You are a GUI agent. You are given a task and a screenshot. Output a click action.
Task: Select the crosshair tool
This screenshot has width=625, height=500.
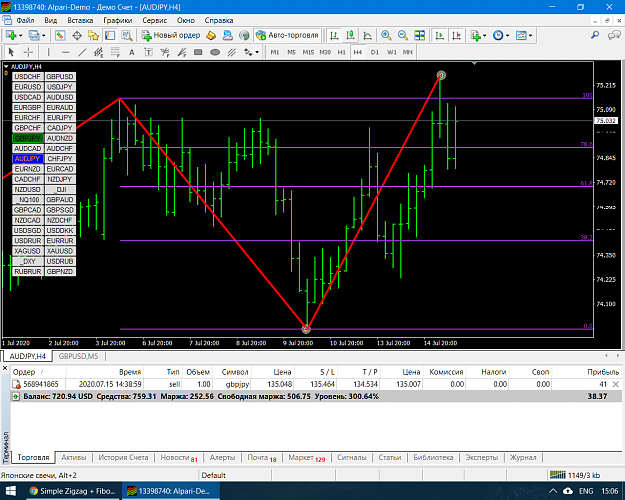click(x=28, y=52)
